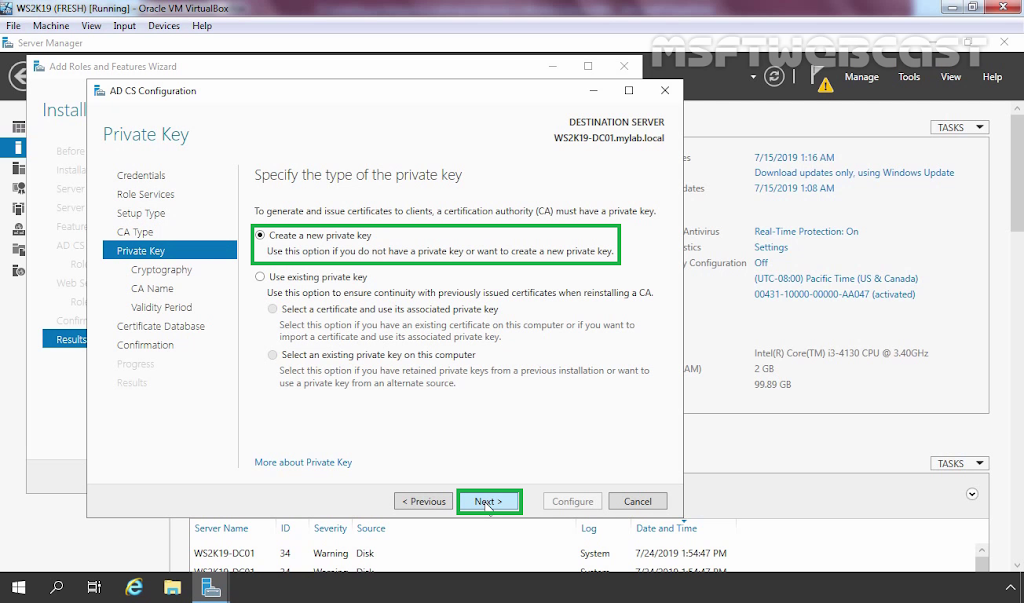Click the Pacific Time zone link
Image resolution: width=1024 pixels, height=603 pixels.
836,278
